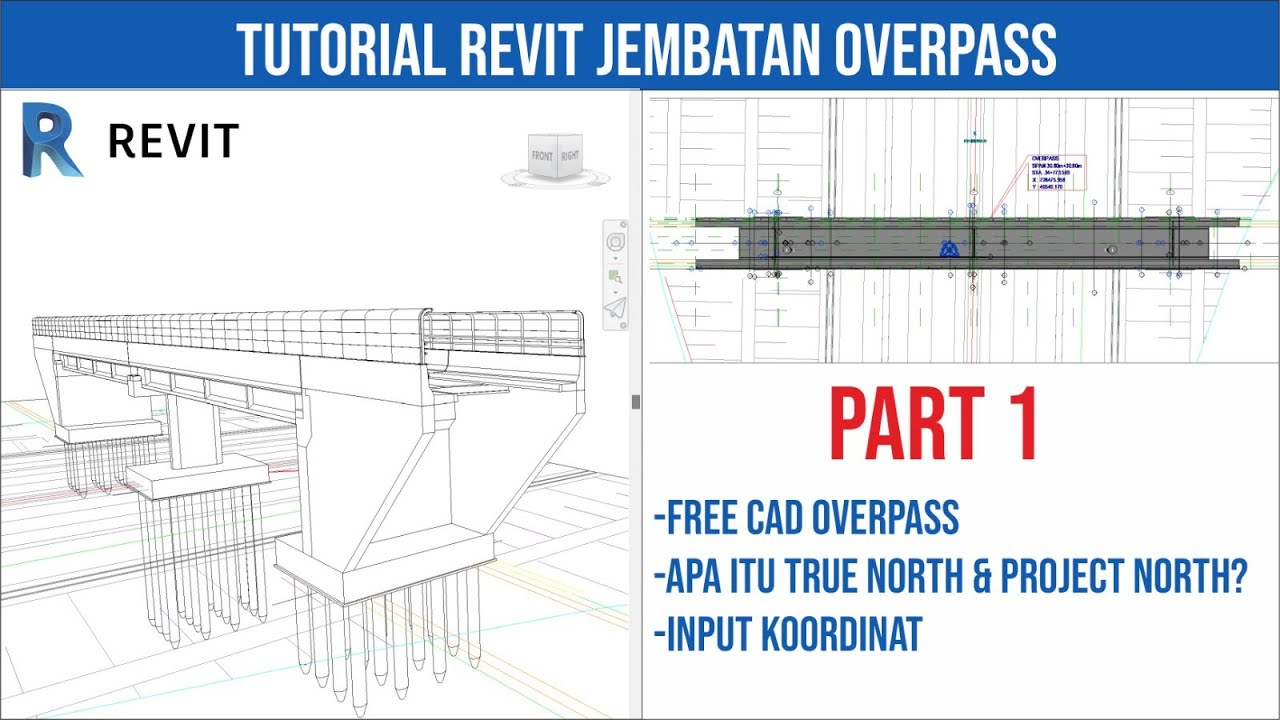Screen dimensions: 1280x720
Task: Click the OVERPASS annotation tag in plan view
Action: (1057, 173)
